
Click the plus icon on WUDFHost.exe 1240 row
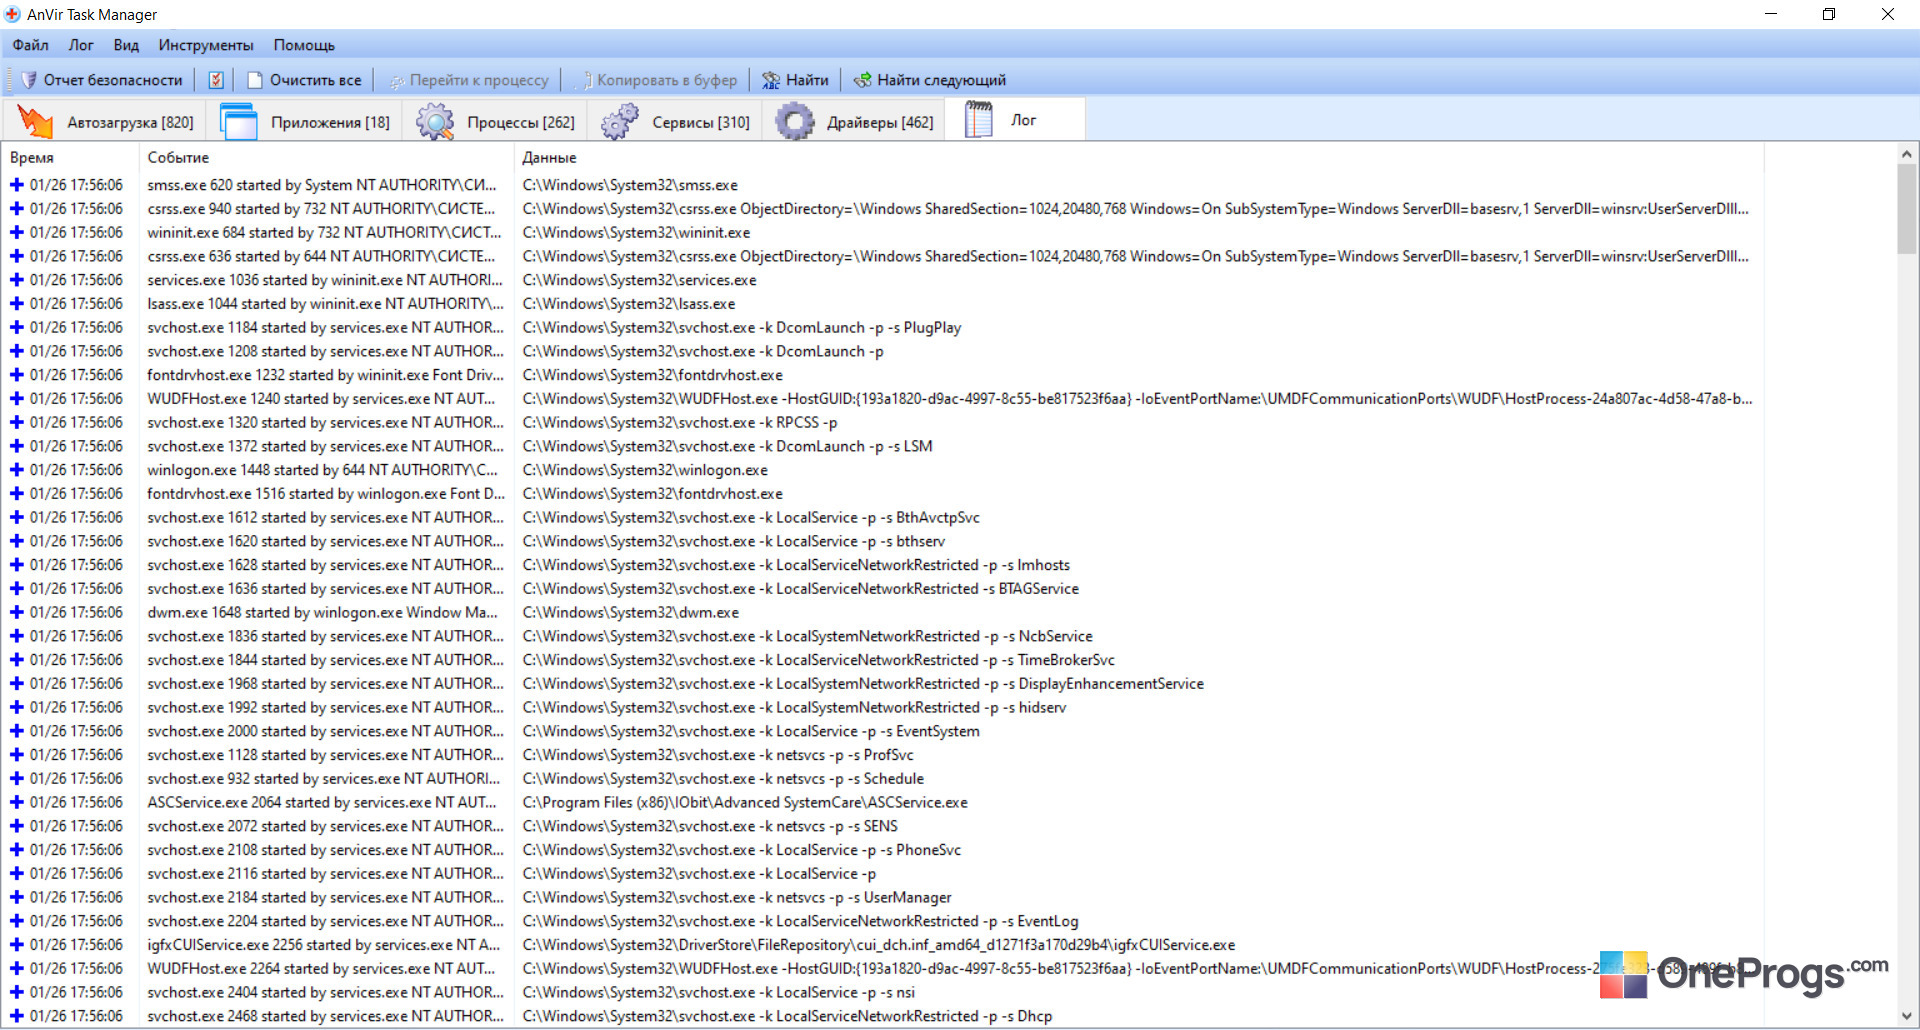tap(17, 399)
